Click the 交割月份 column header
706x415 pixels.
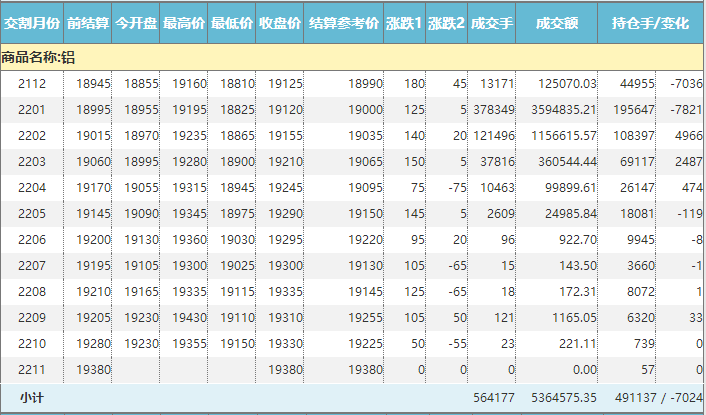(x=32, y=22)
